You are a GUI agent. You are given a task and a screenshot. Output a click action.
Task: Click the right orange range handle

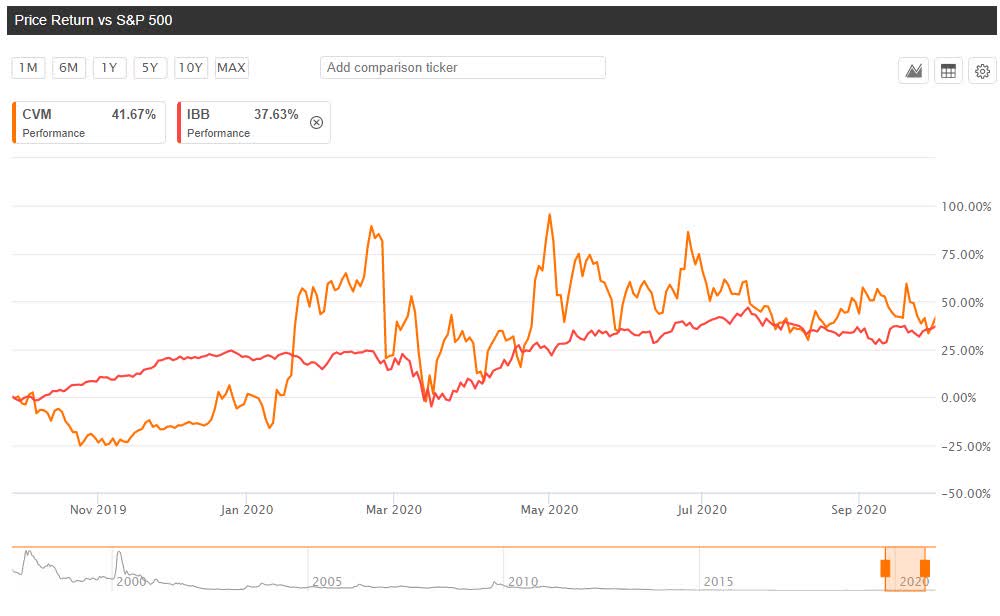pyautogui.click(x=925, y=569)
